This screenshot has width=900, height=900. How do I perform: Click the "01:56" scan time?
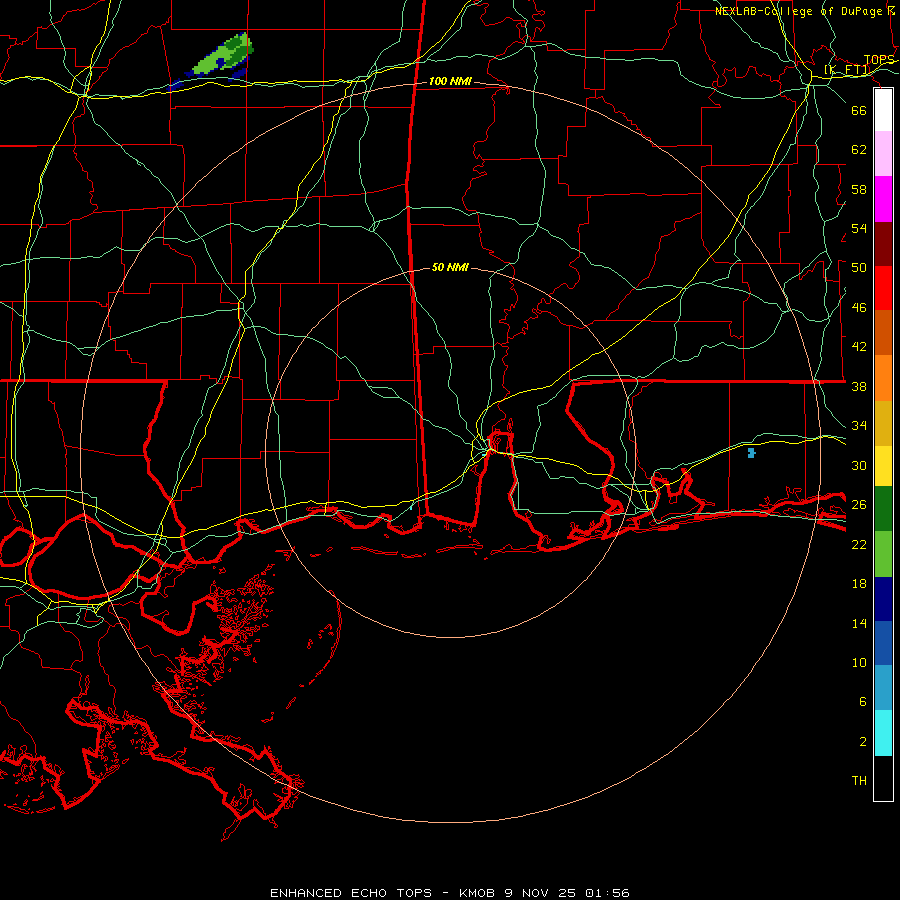(607, 893)
